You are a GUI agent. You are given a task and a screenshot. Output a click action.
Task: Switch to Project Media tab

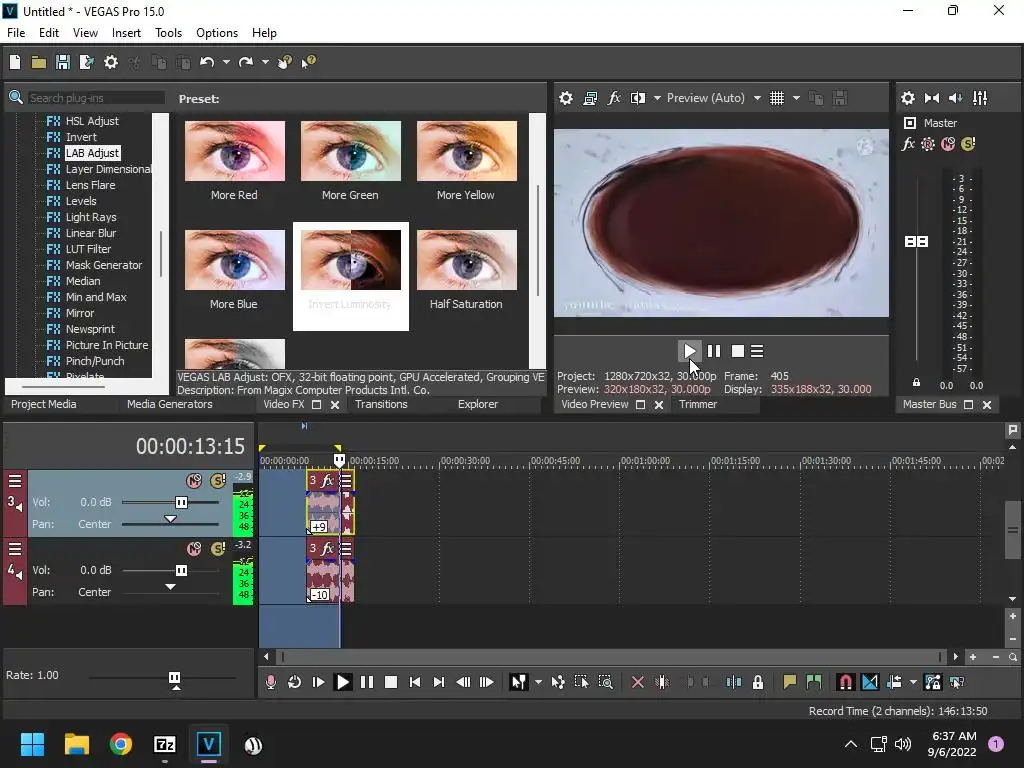tap(44, 404)
